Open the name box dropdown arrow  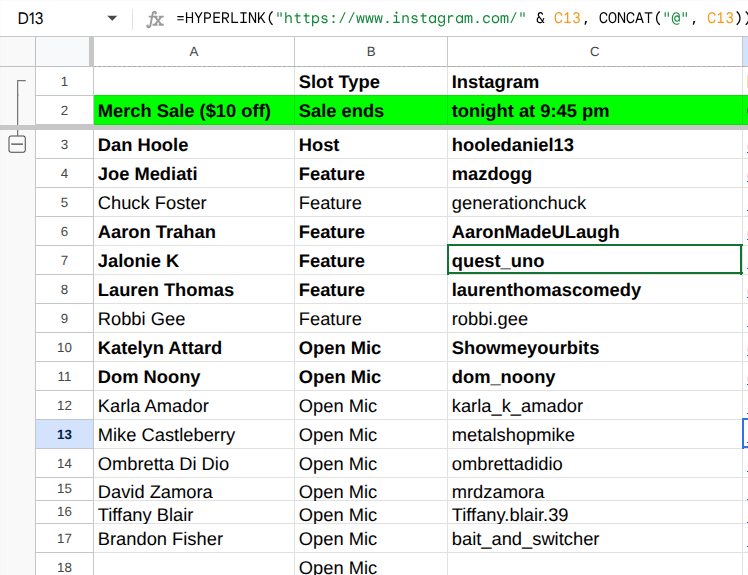click(112, 19)
